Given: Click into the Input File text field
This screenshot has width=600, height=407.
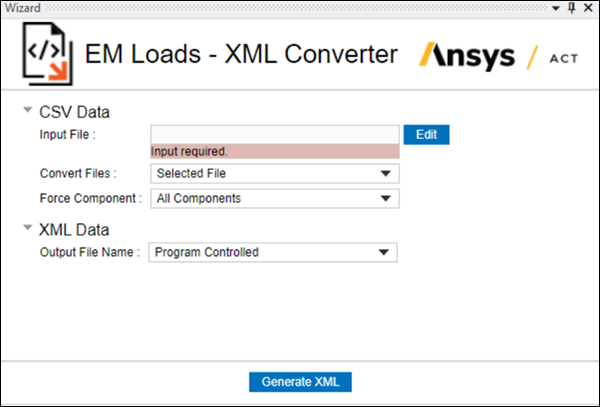Looking at the screenshot, I should pos(274,133).
